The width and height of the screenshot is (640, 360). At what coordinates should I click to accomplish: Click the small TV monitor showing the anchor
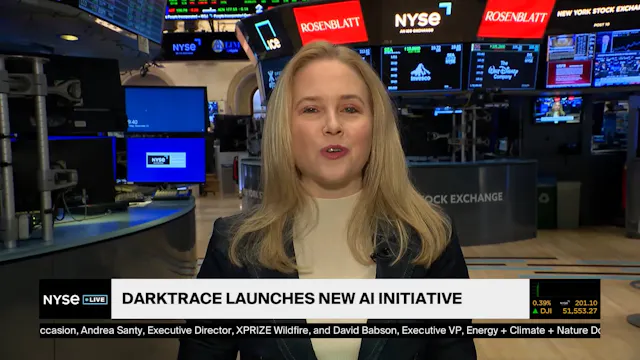tap(558, 110)
